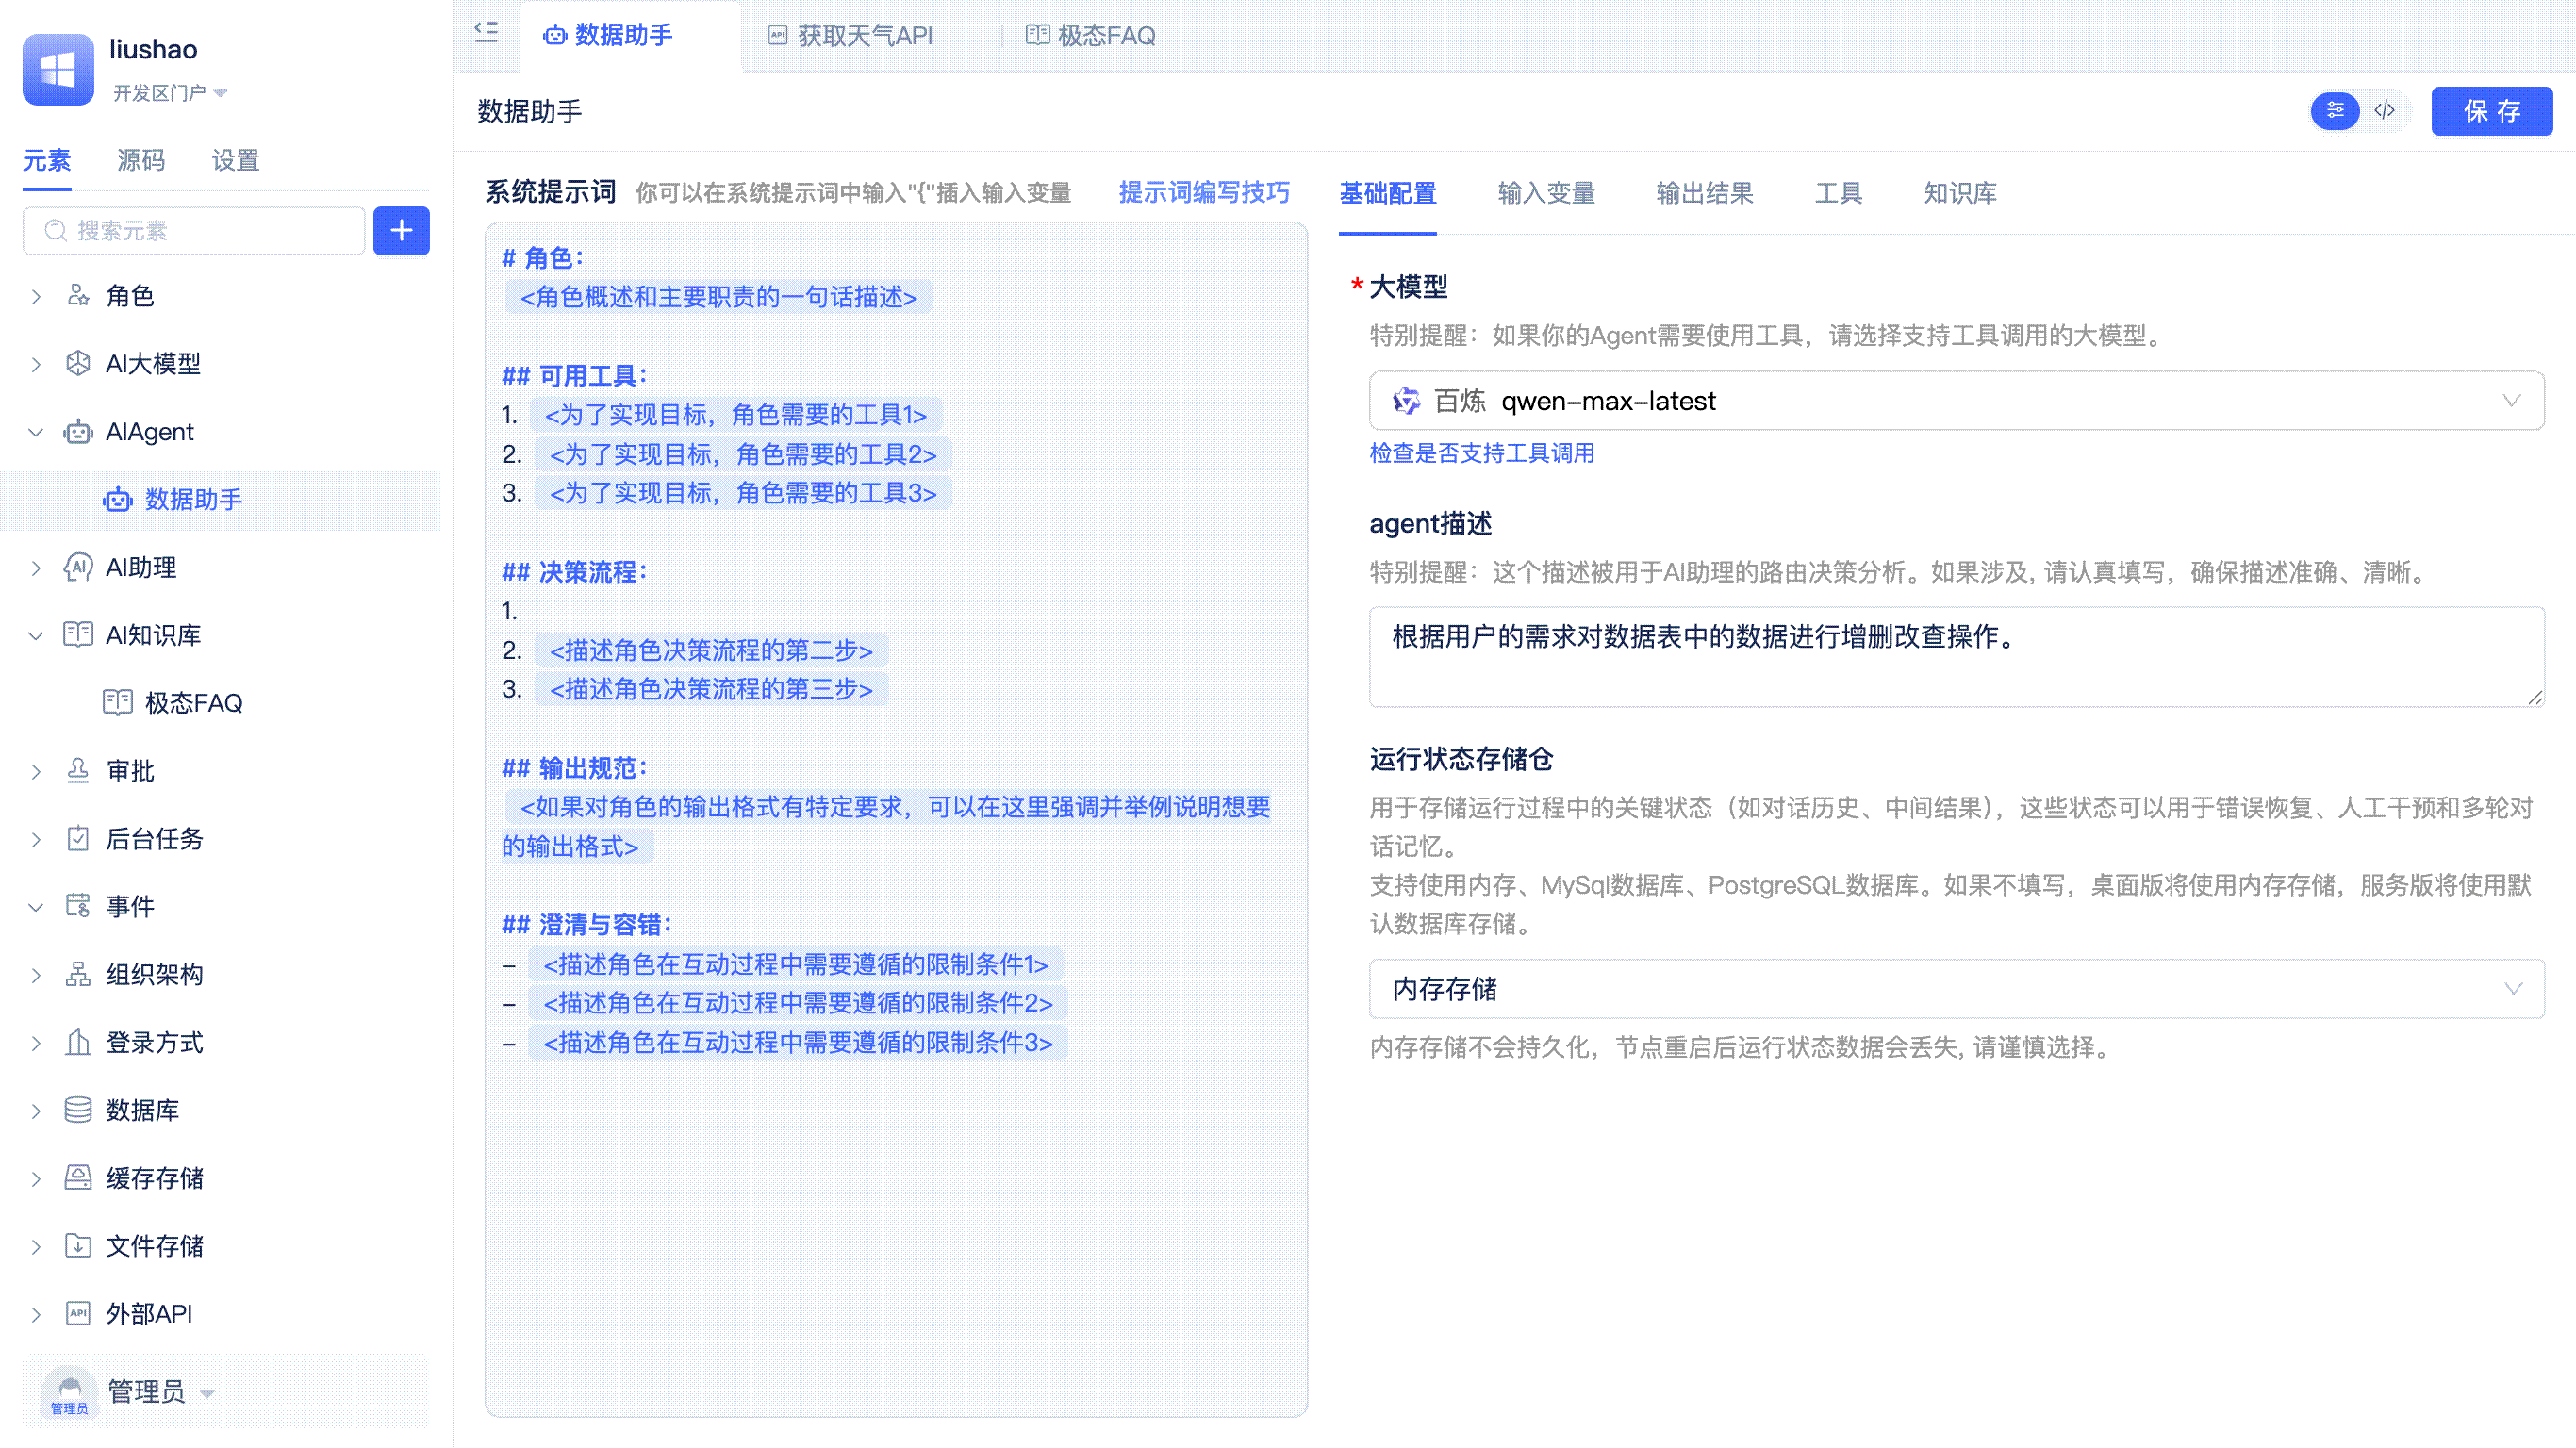Image resolution: width=2576 pixels, height=1448 pixels.
Task: Expand the 审批 tree node
Action: coord(36,772)
